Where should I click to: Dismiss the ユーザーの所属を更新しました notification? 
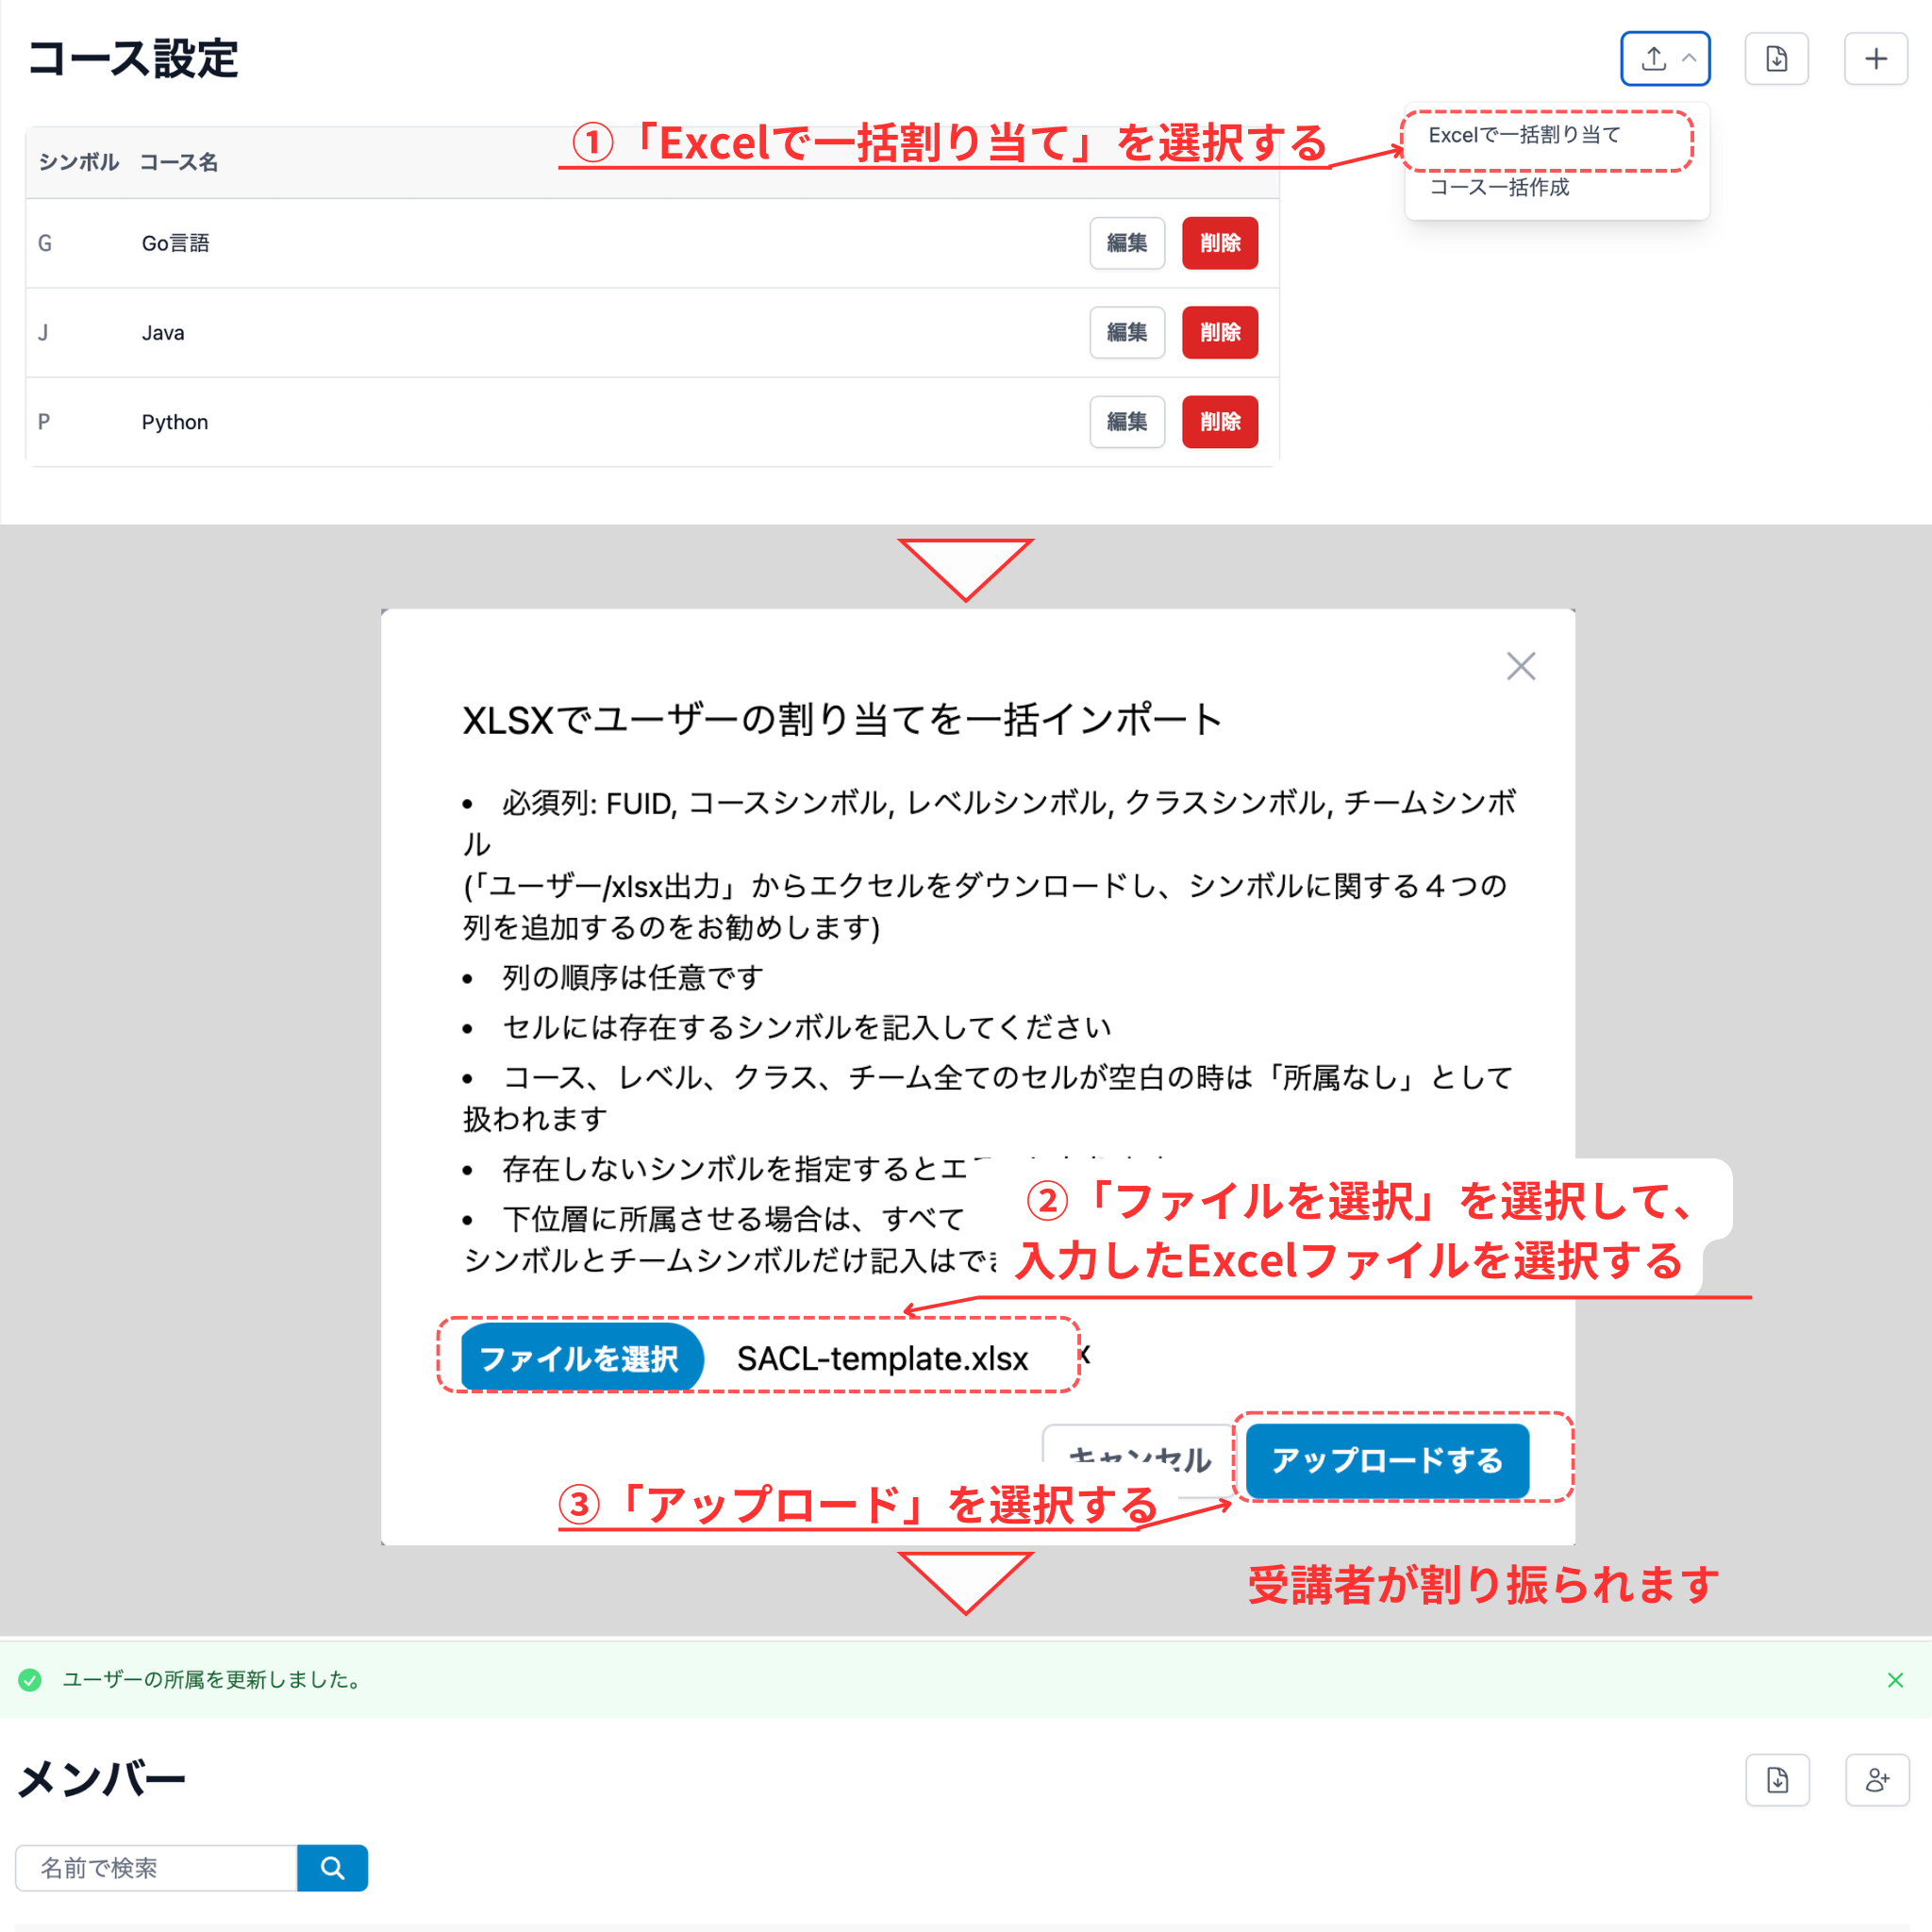(1895, 1680)
